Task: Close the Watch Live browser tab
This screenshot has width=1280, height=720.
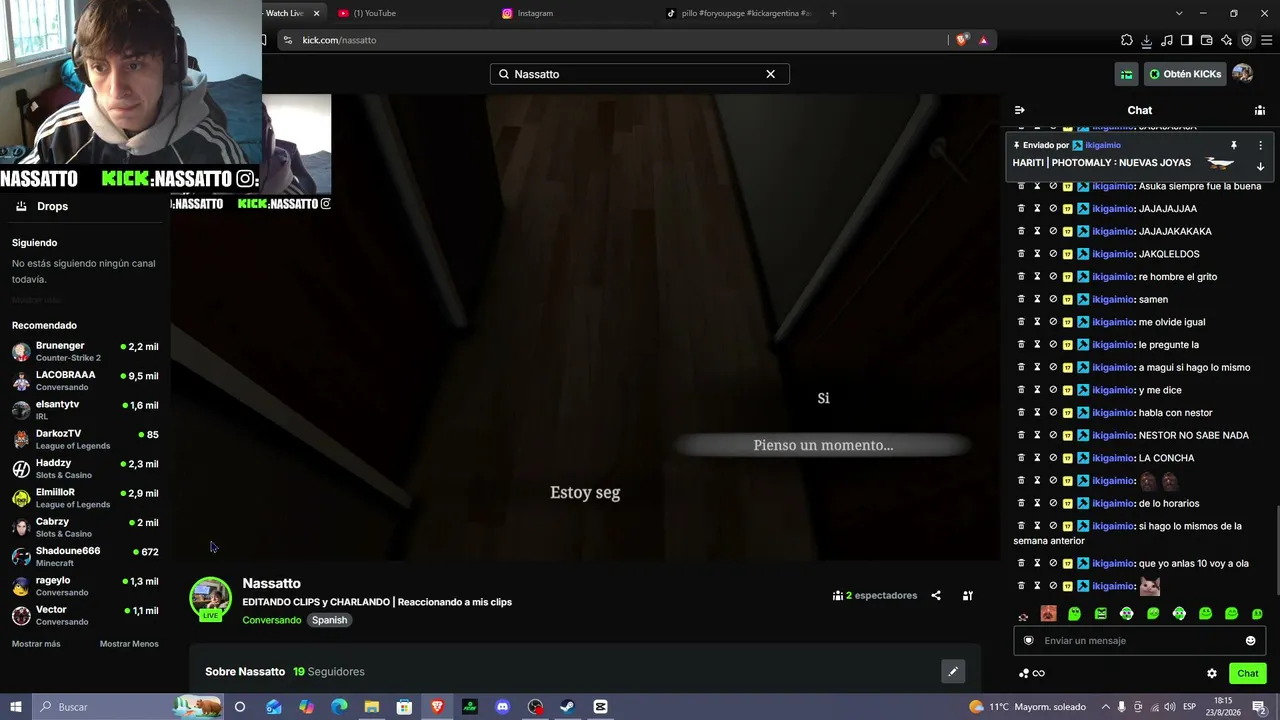Action: 317,13
